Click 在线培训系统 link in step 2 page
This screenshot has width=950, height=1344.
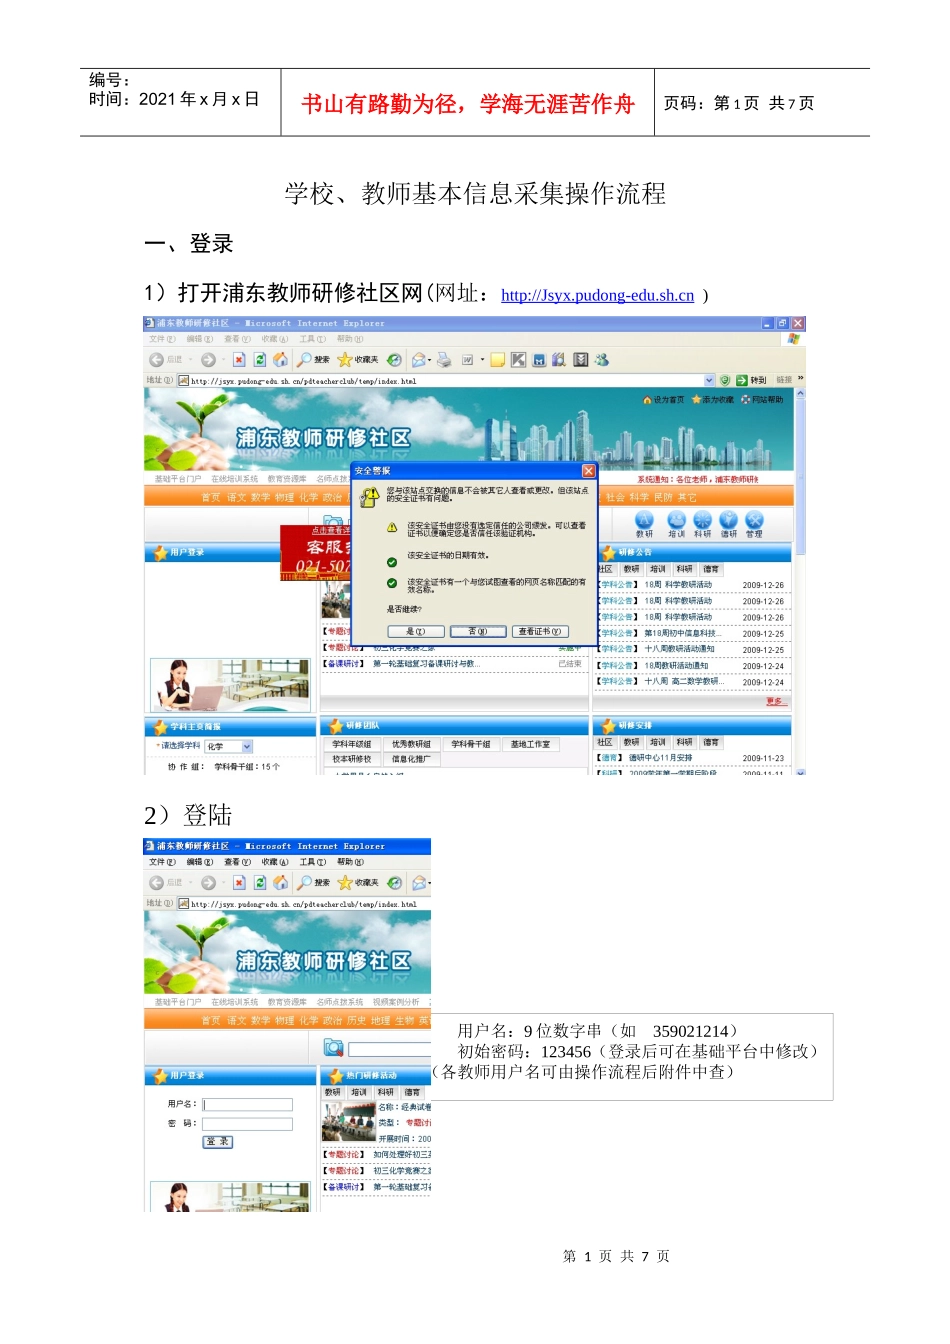pyautogui.click(x=234, y=1002)
